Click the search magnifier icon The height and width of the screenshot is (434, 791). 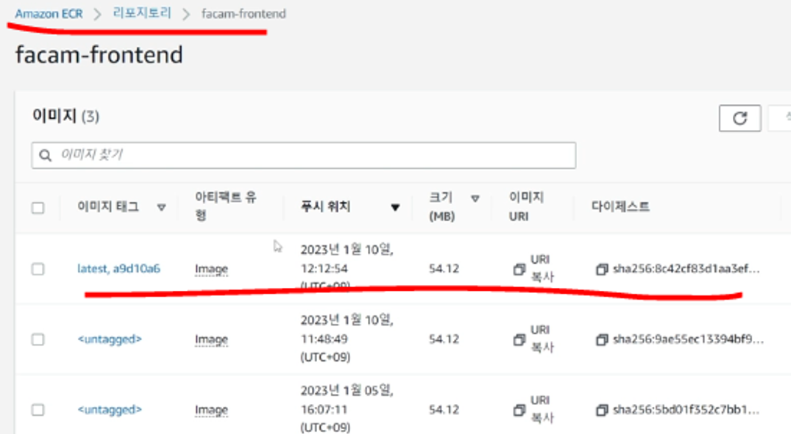click(45, 155)
